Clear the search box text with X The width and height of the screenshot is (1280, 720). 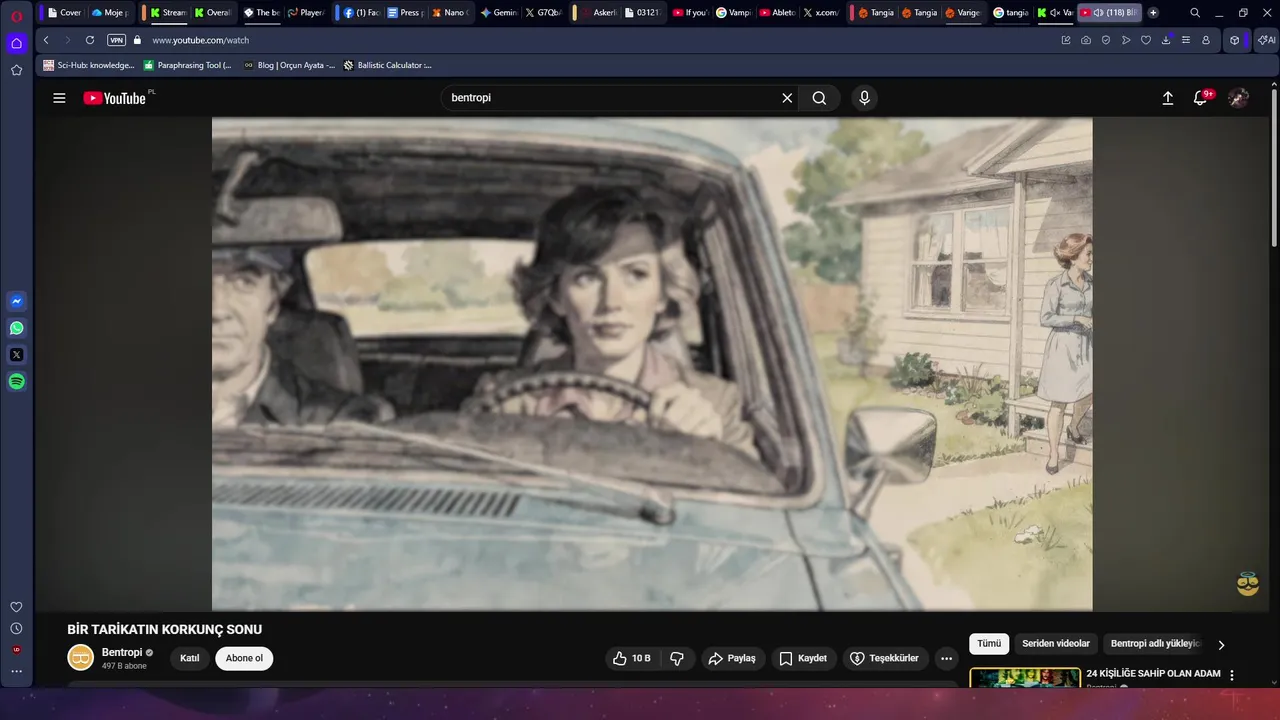pos(787,98)
